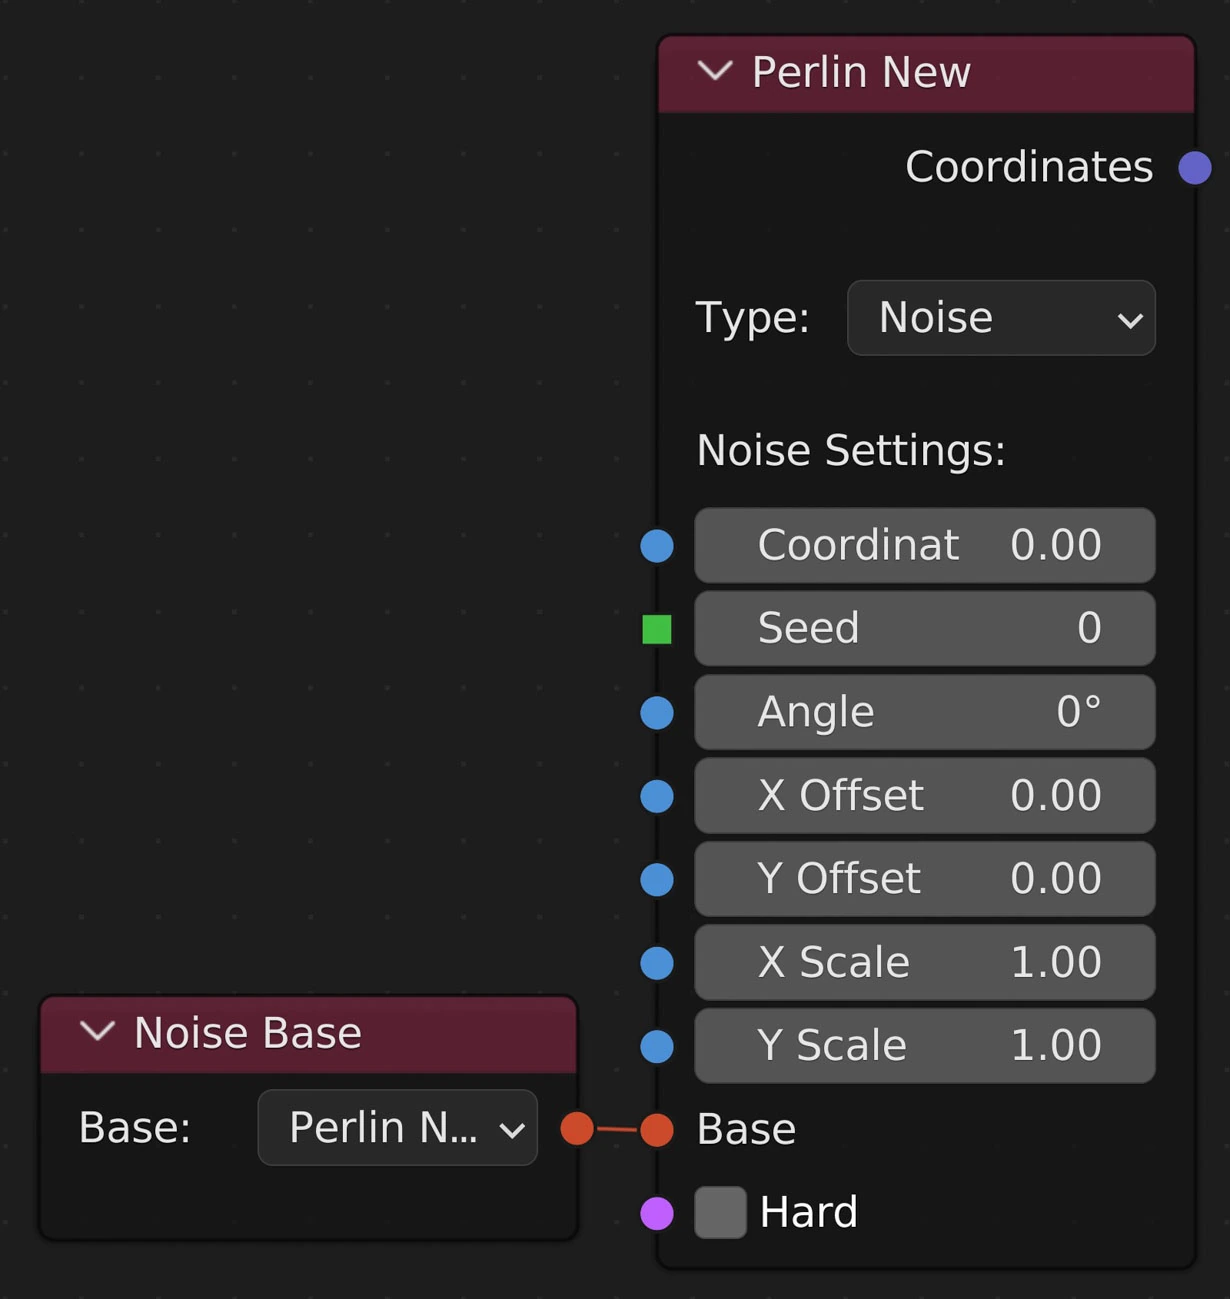Viewport: 1230px width, 1299px height.
Task: Click the green Seed input socket
Action: click(657, 629)
